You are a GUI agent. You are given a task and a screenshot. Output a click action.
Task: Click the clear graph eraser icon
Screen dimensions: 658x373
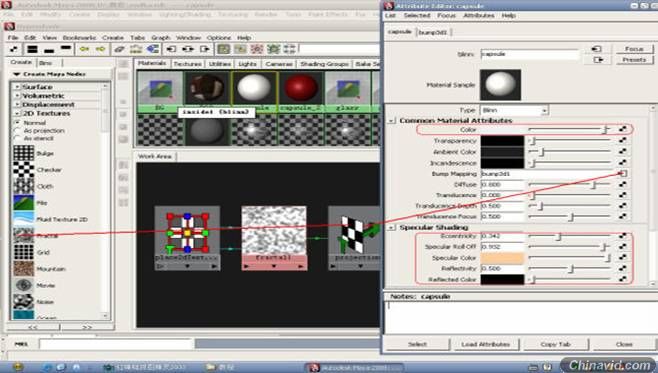point(119,49)
